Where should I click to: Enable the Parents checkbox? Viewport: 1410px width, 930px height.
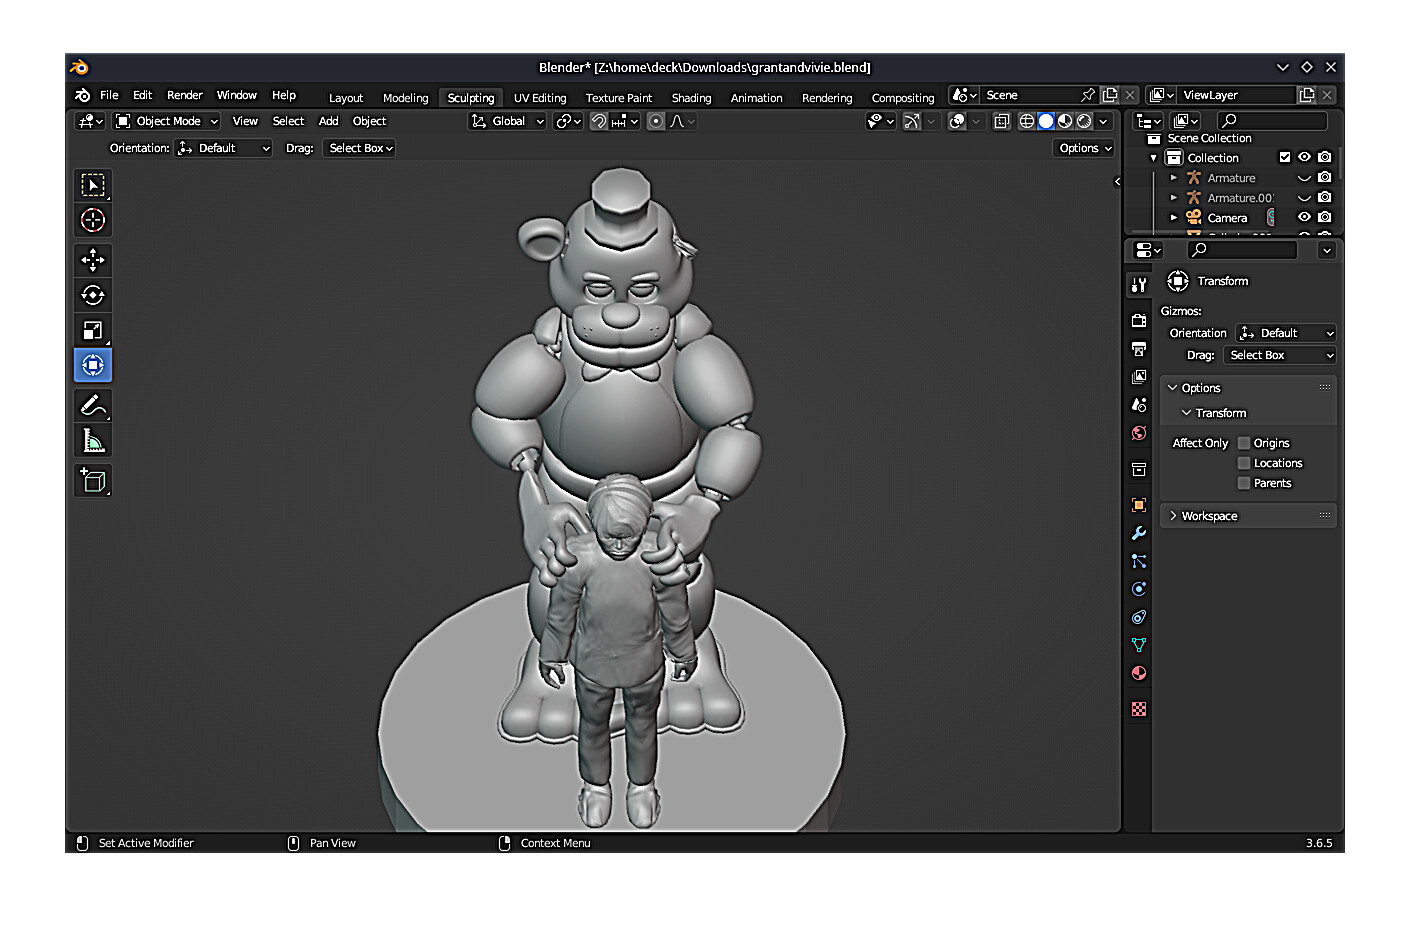pos(1244,483)
